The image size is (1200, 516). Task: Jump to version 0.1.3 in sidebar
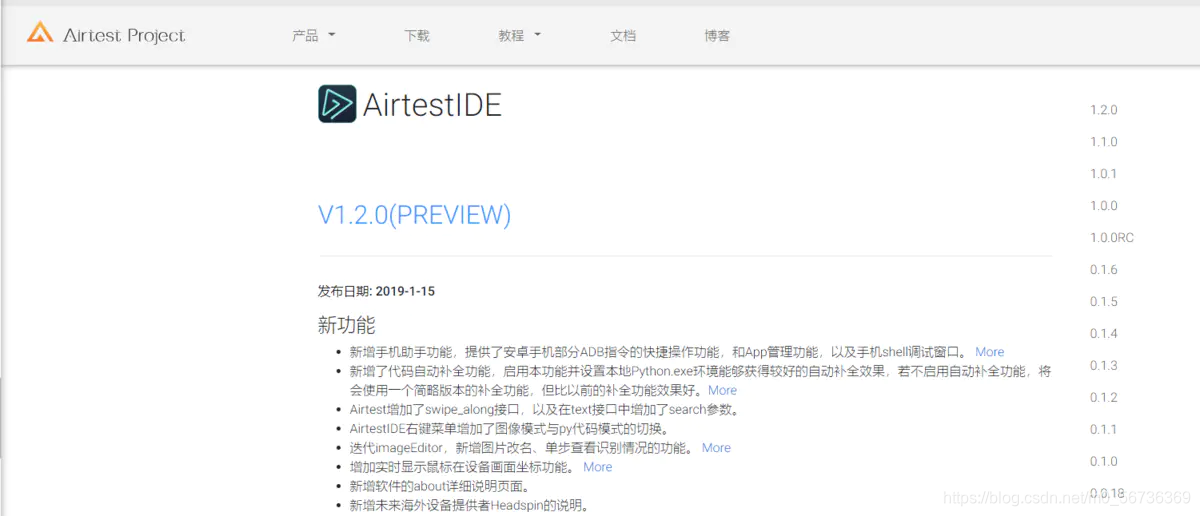click(x=1104, y=366)
